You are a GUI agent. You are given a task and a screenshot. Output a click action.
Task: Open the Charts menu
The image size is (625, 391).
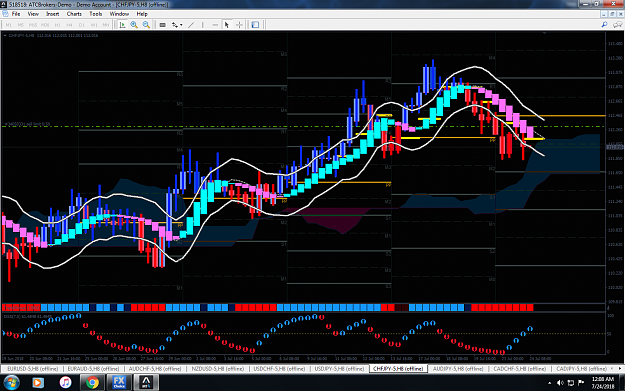pos(74,14)
